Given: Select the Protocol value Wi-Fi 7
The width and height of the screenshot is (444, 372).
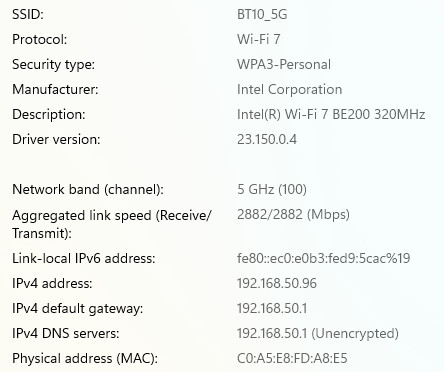Looking at the screenshot, I should click(258, 39).
